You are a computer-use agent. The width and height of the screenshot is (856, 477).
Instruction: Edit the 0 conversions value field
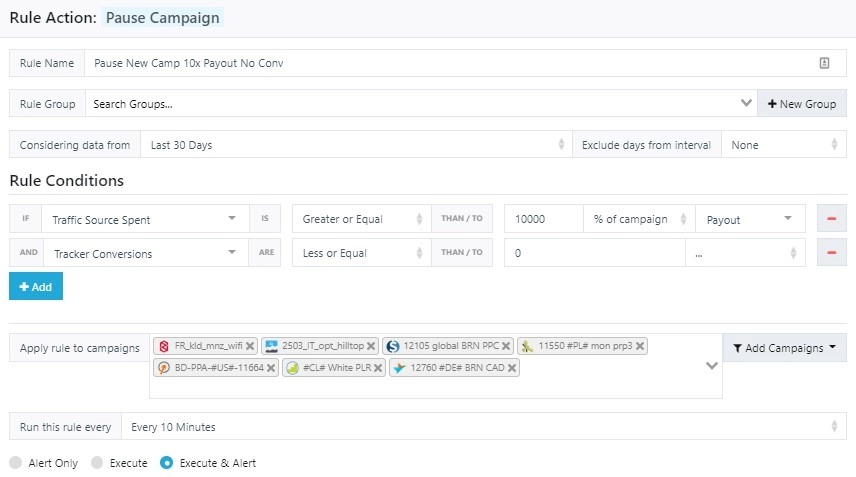(x=594, y=253)
